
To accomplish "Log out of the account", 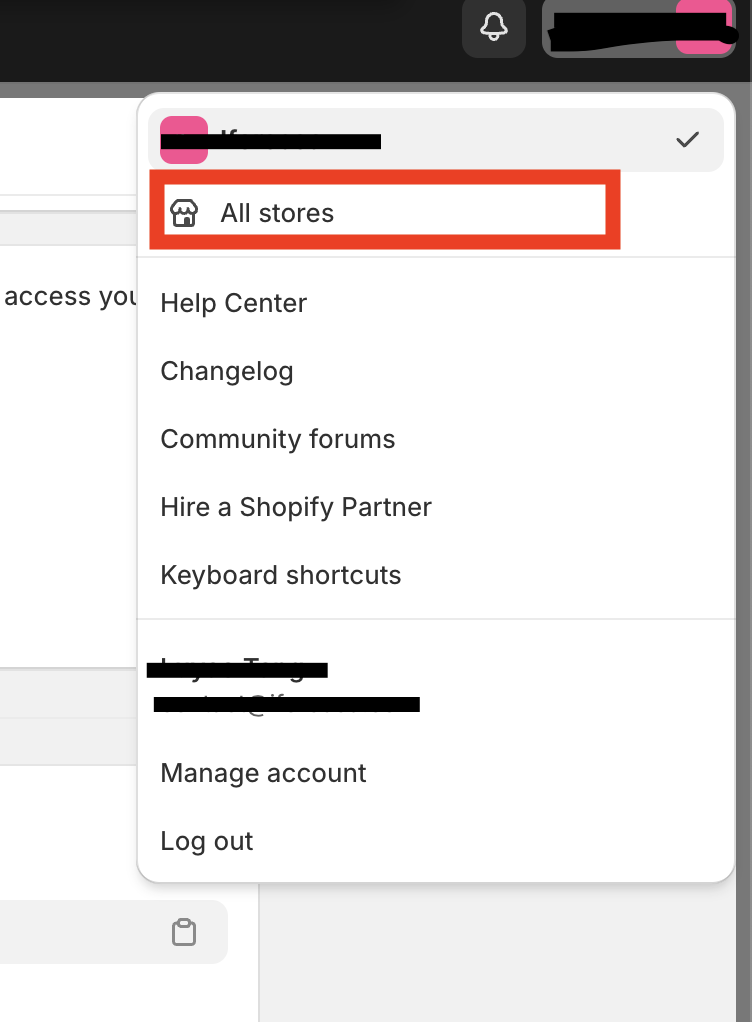I will 206,841.
